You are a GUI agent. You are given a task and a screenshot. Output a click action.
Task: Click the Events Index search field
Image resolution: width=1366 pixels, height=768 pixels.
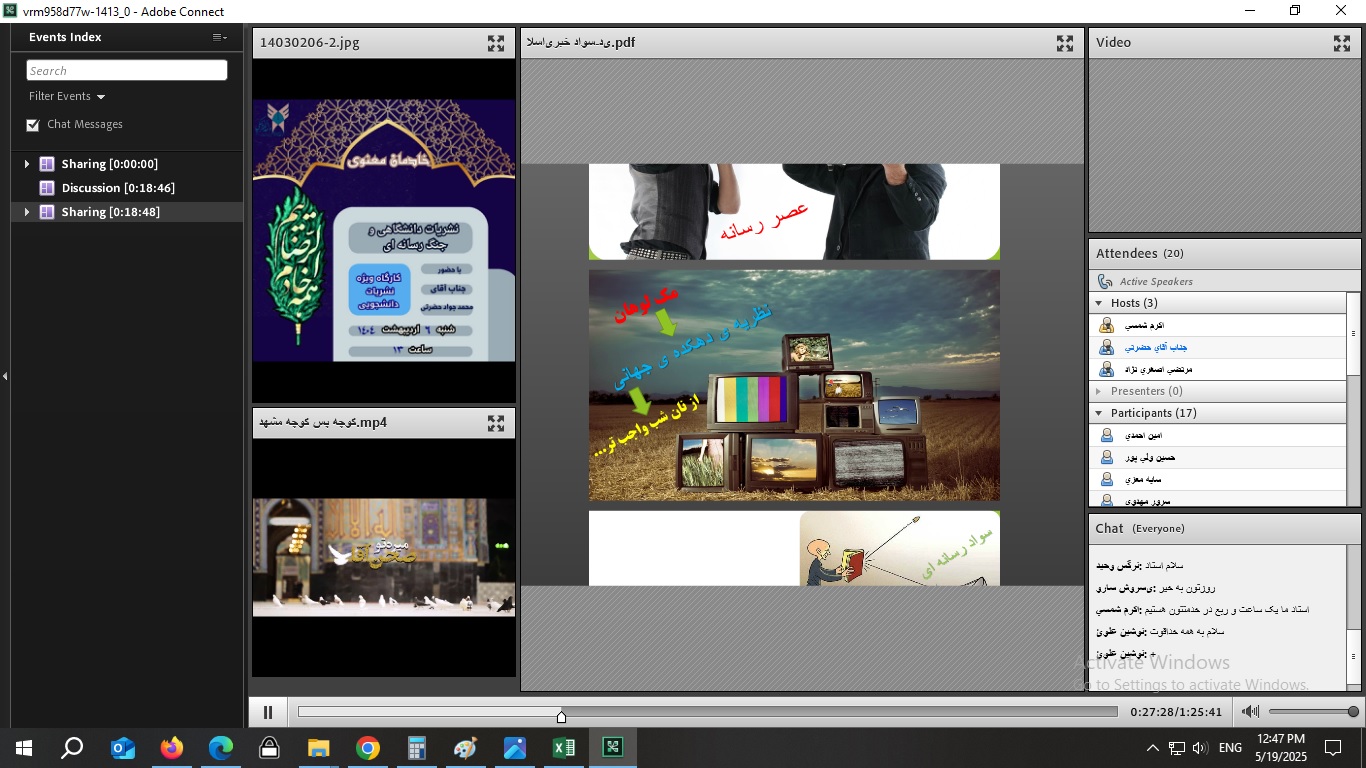127,71
